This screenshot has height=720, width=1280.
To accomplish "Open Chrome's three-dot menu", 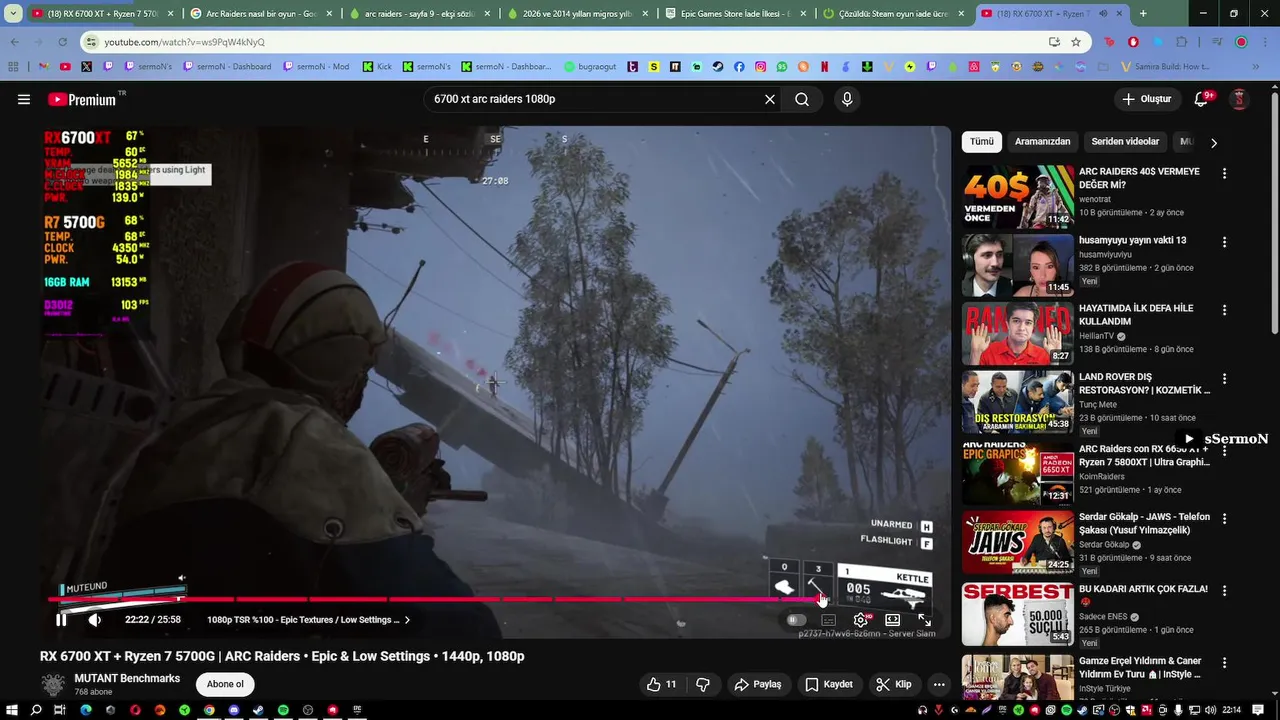I will coord(1264,42).
